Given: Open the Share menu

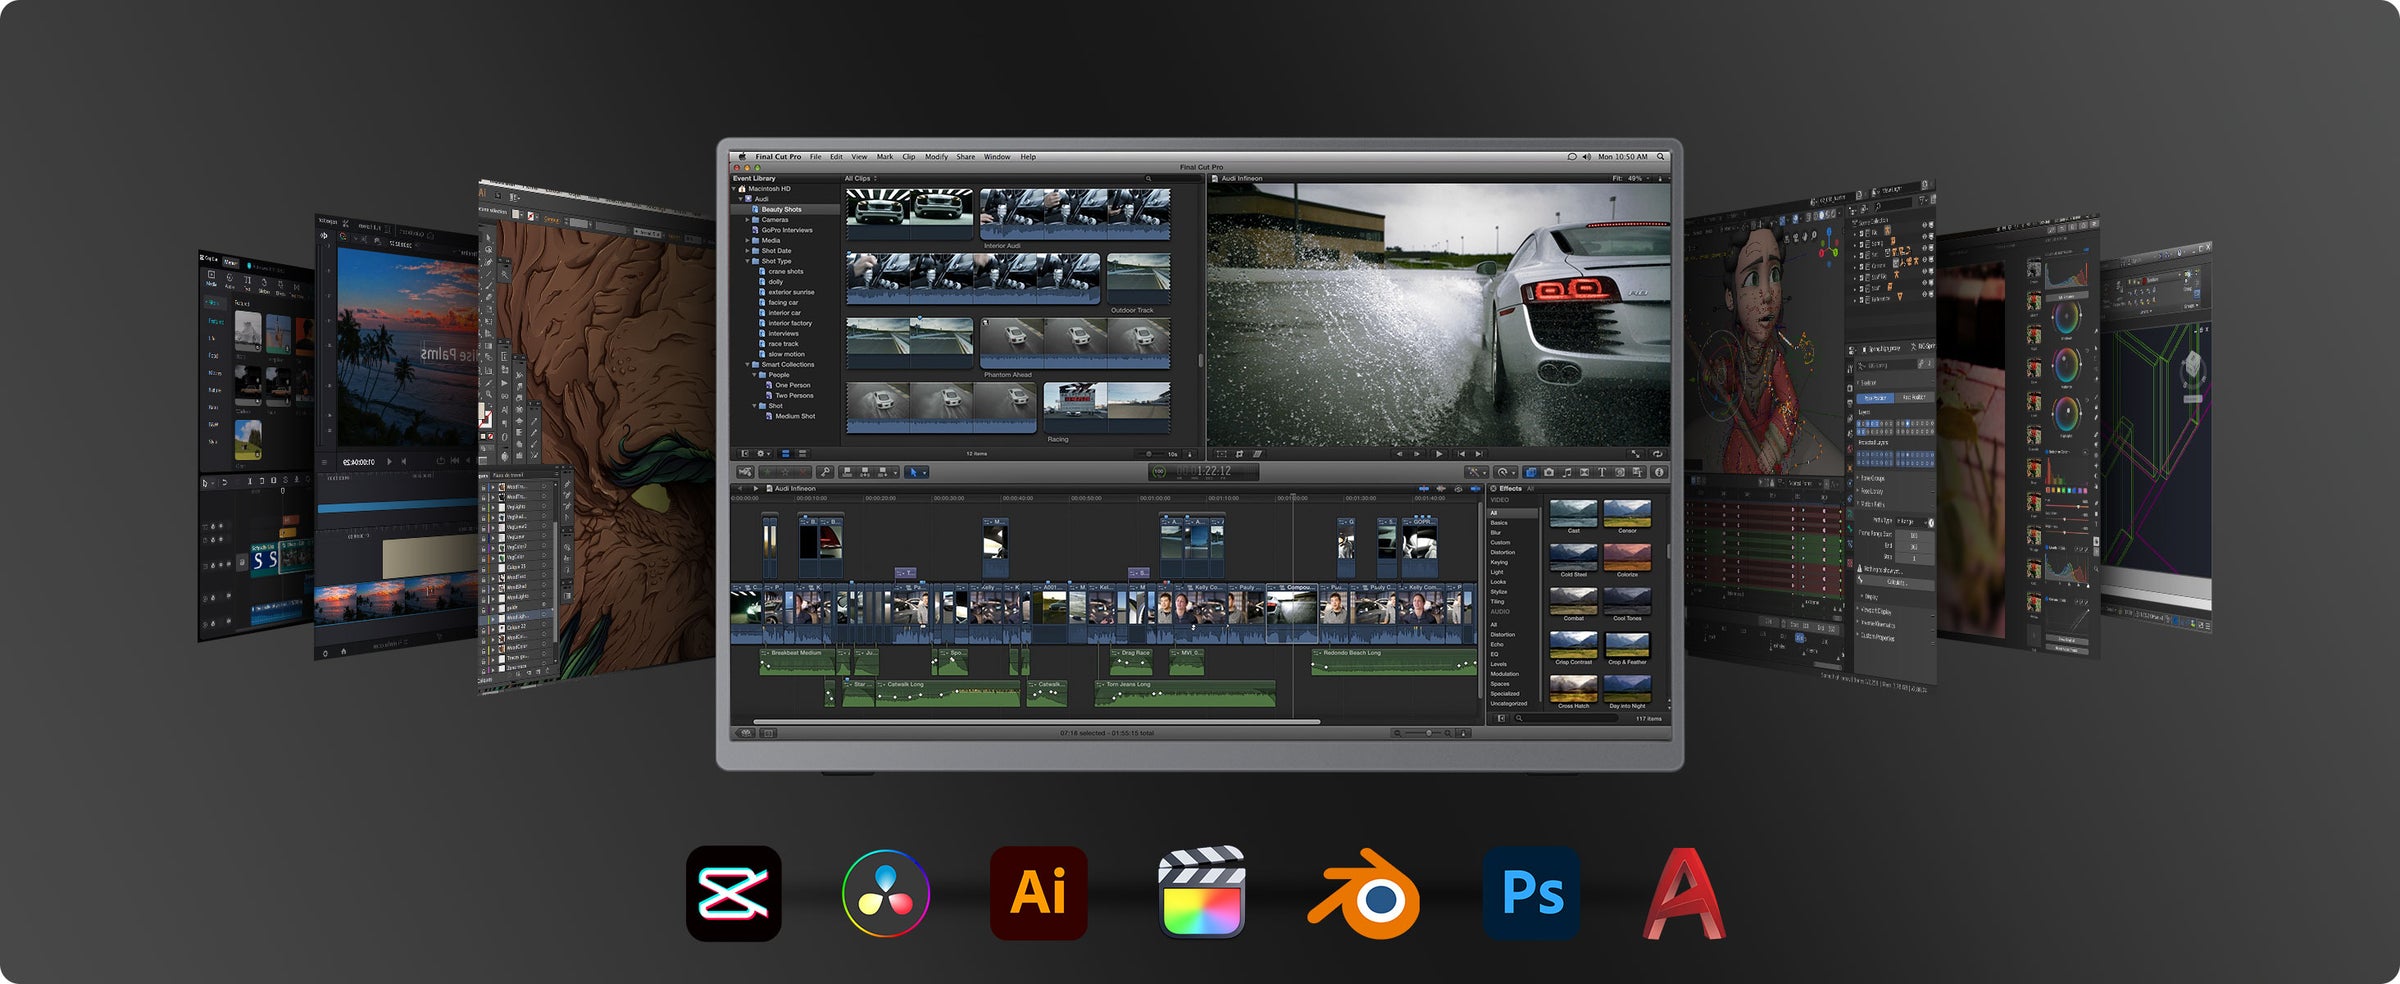Looking at the screenshot, I should pyautogui.click(x=965, y=157).
